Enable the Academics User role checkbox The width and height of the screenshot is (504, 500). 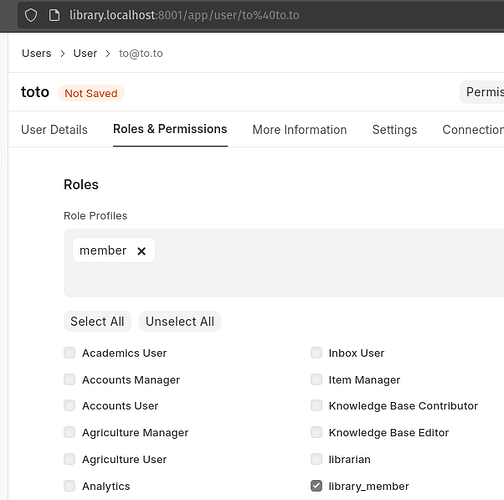click(x=69, y=353)
